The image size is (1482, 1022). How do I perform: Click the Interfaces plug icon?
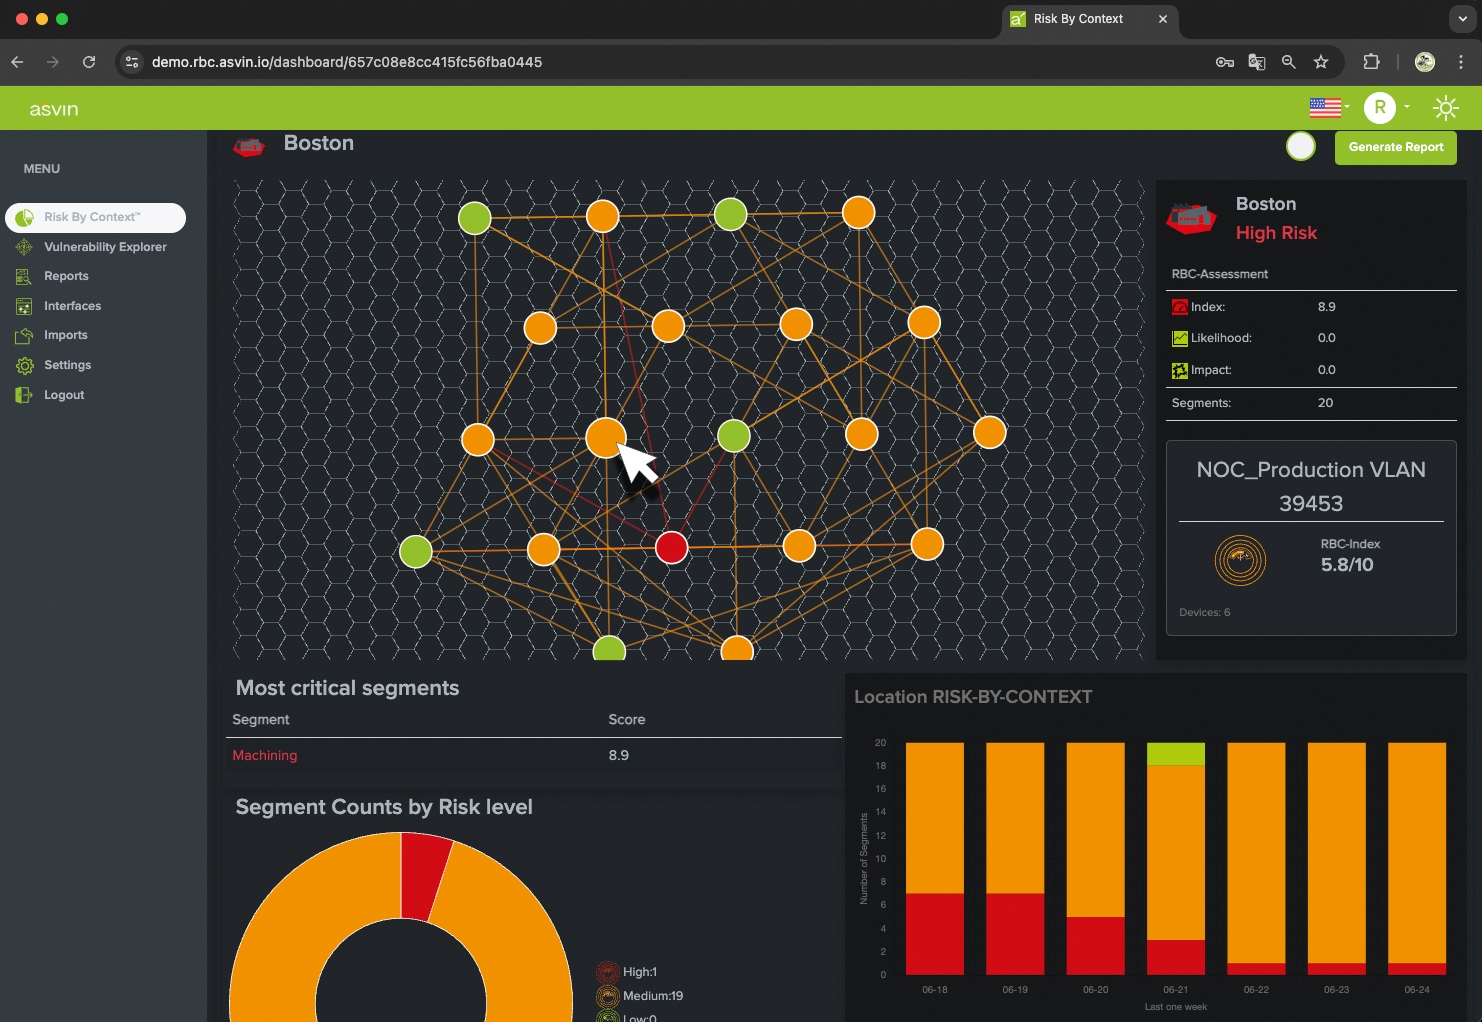pos(24,306)
